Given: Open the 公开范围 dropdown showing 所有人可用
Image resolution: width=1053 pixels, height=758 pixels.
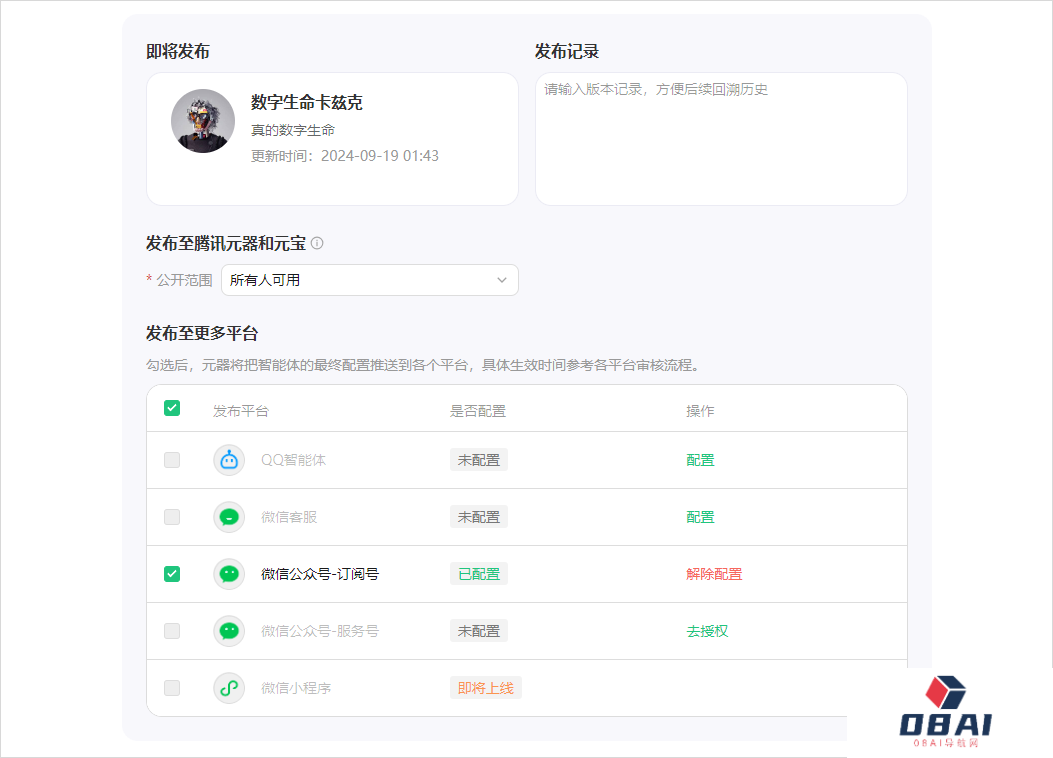Looking at the screenshot, I should [x=369, y=280].
